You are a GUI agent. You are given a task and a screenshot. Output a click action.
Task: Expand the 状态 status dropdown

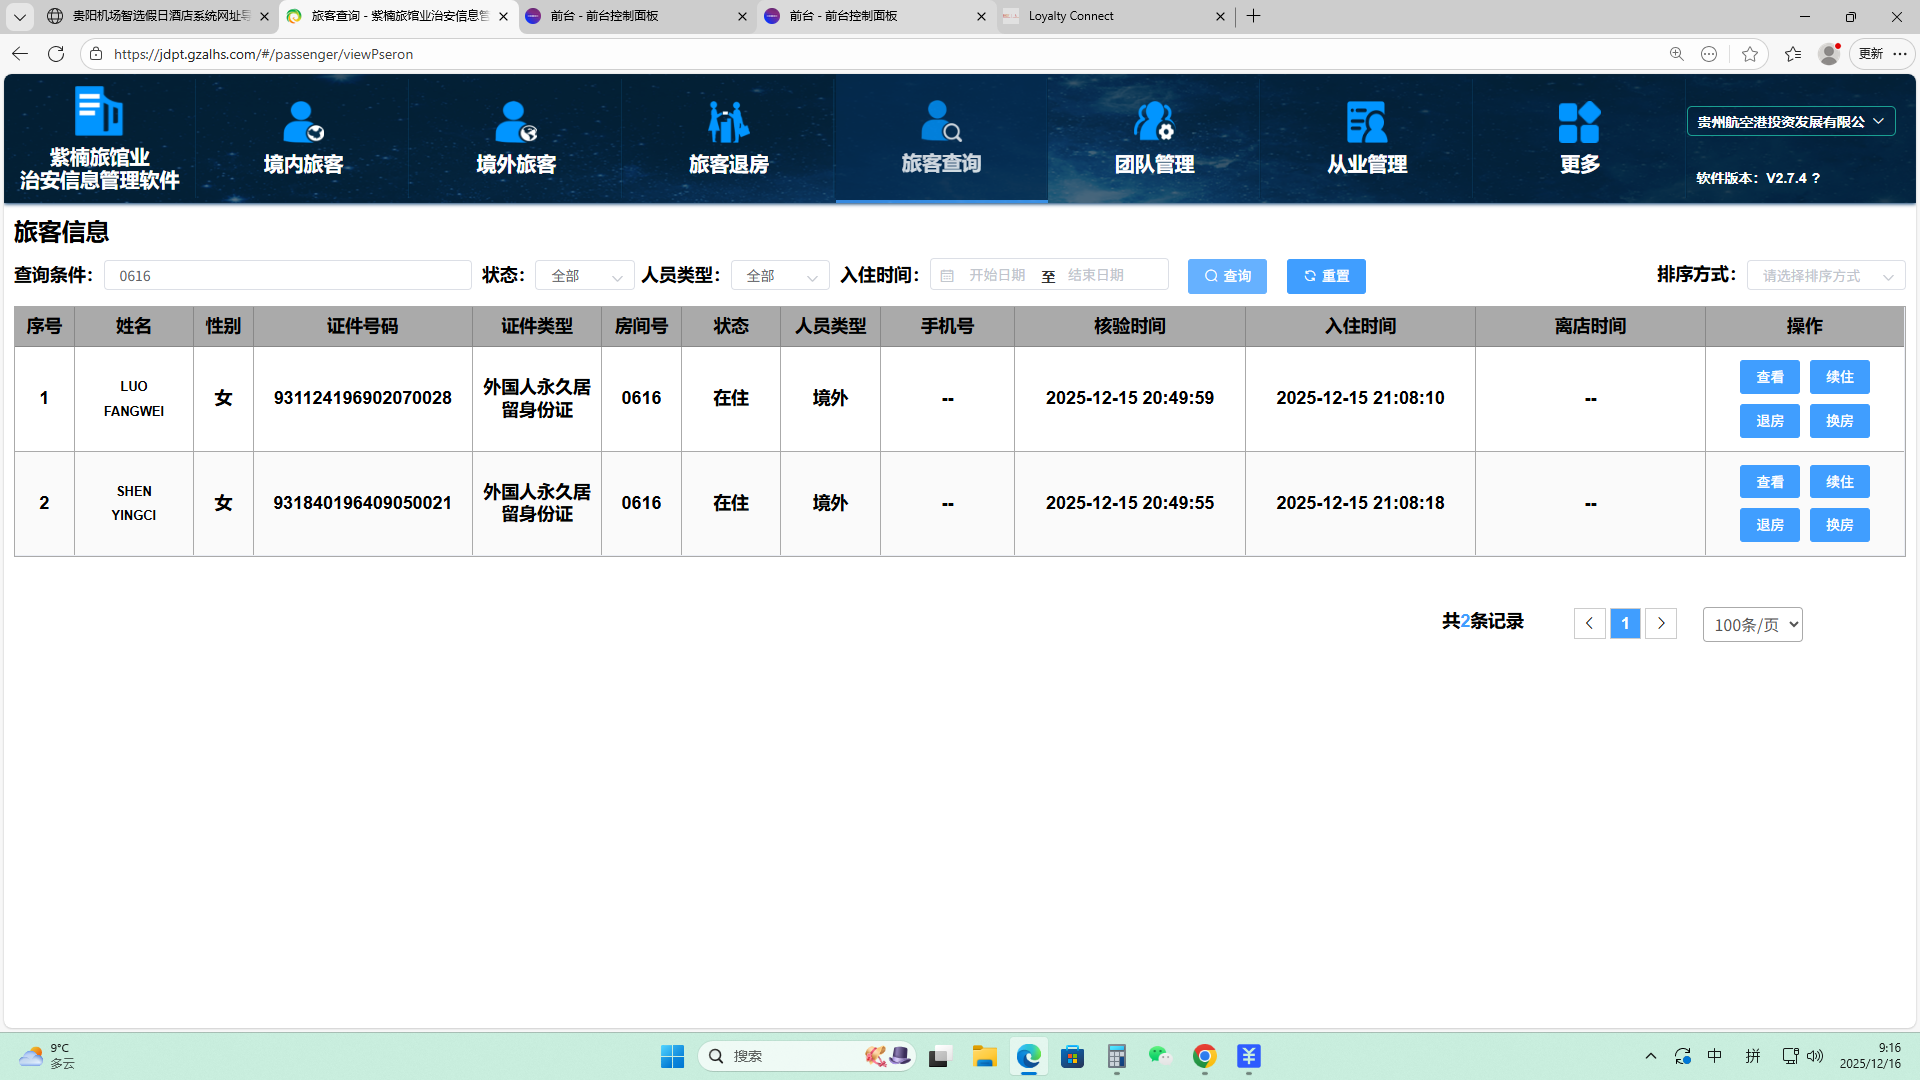coord(585,276)
